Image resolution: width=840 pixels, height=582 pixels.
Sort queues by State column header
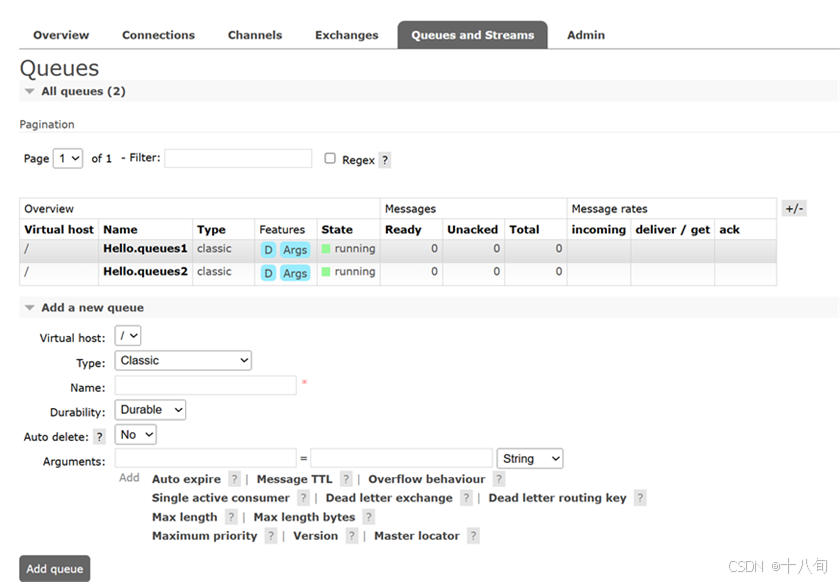(337, 229)
